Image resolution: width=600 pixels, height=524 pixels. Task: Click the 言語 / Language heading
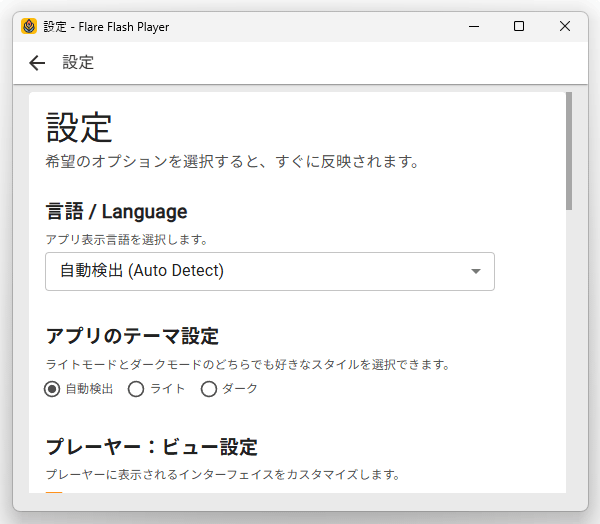[116, 212]
